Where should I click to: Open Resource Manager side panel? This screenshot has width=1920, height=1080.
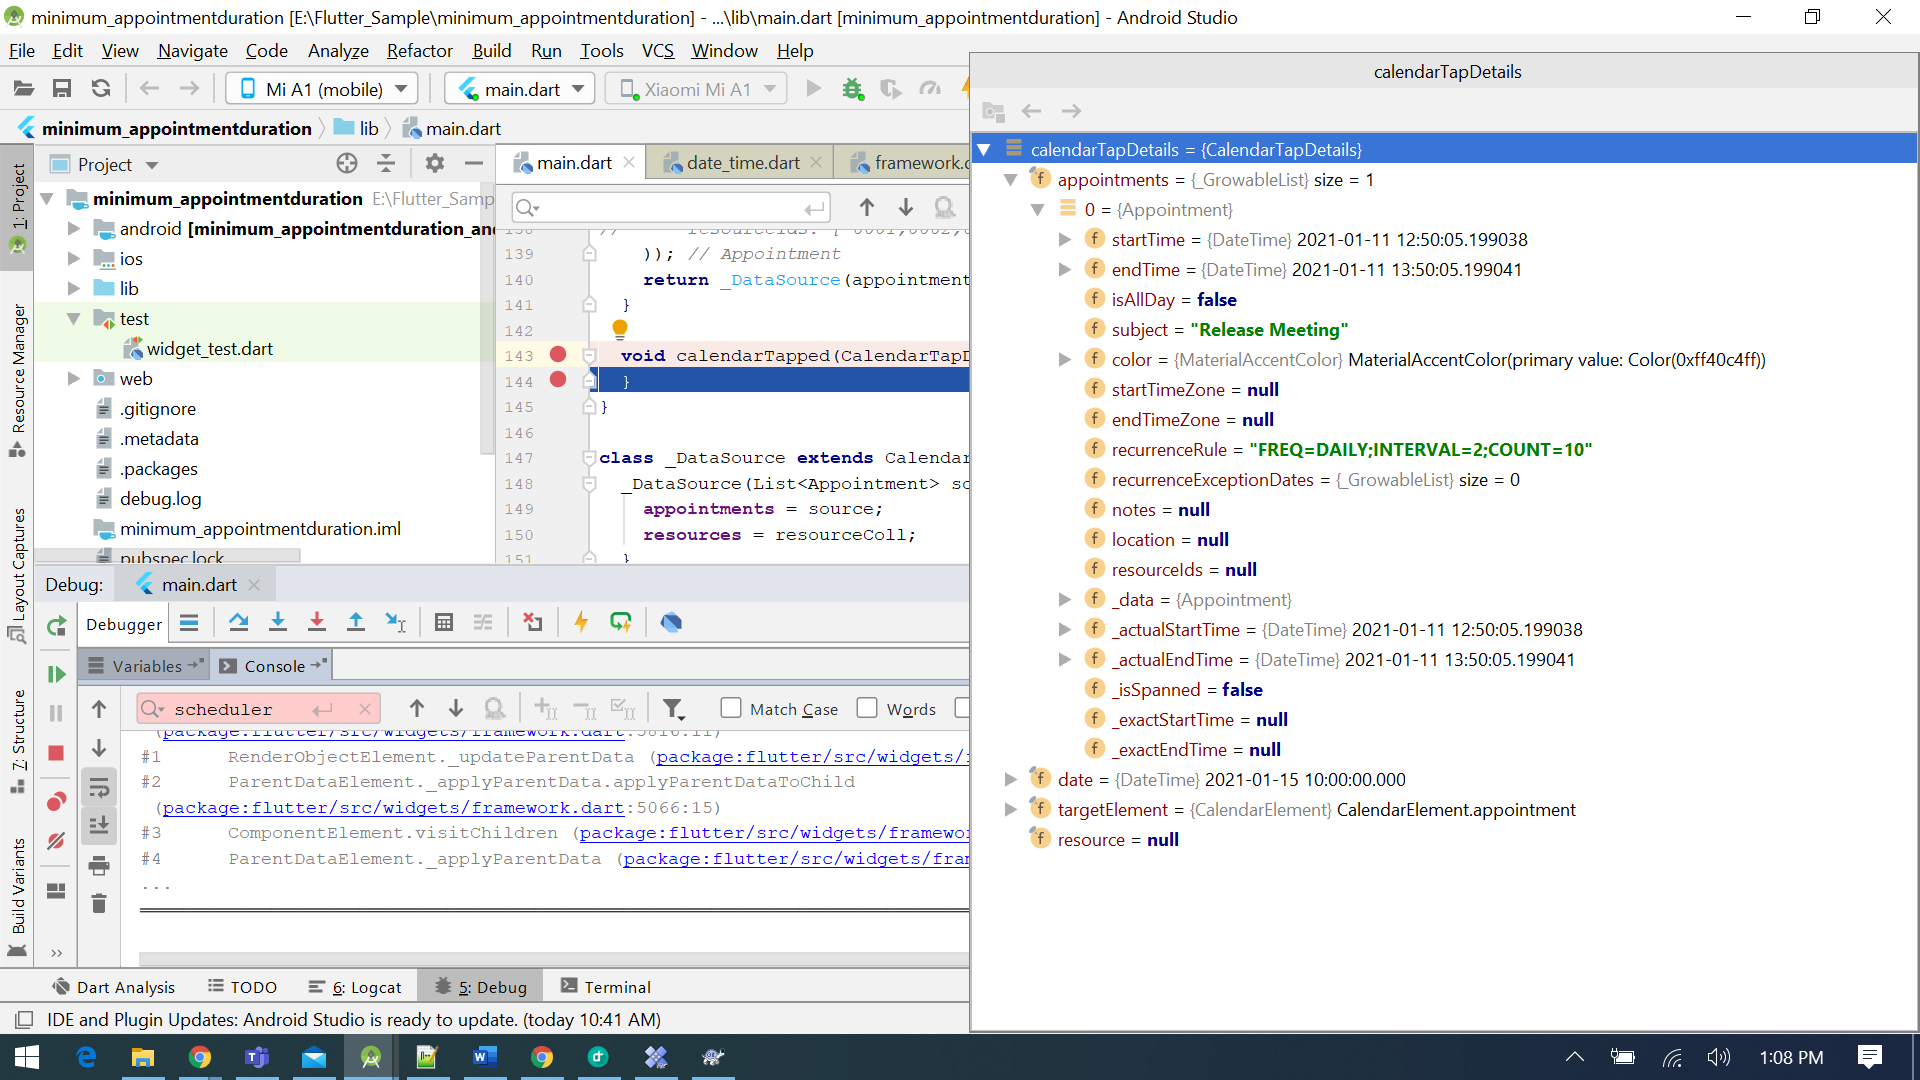(17, 379)
